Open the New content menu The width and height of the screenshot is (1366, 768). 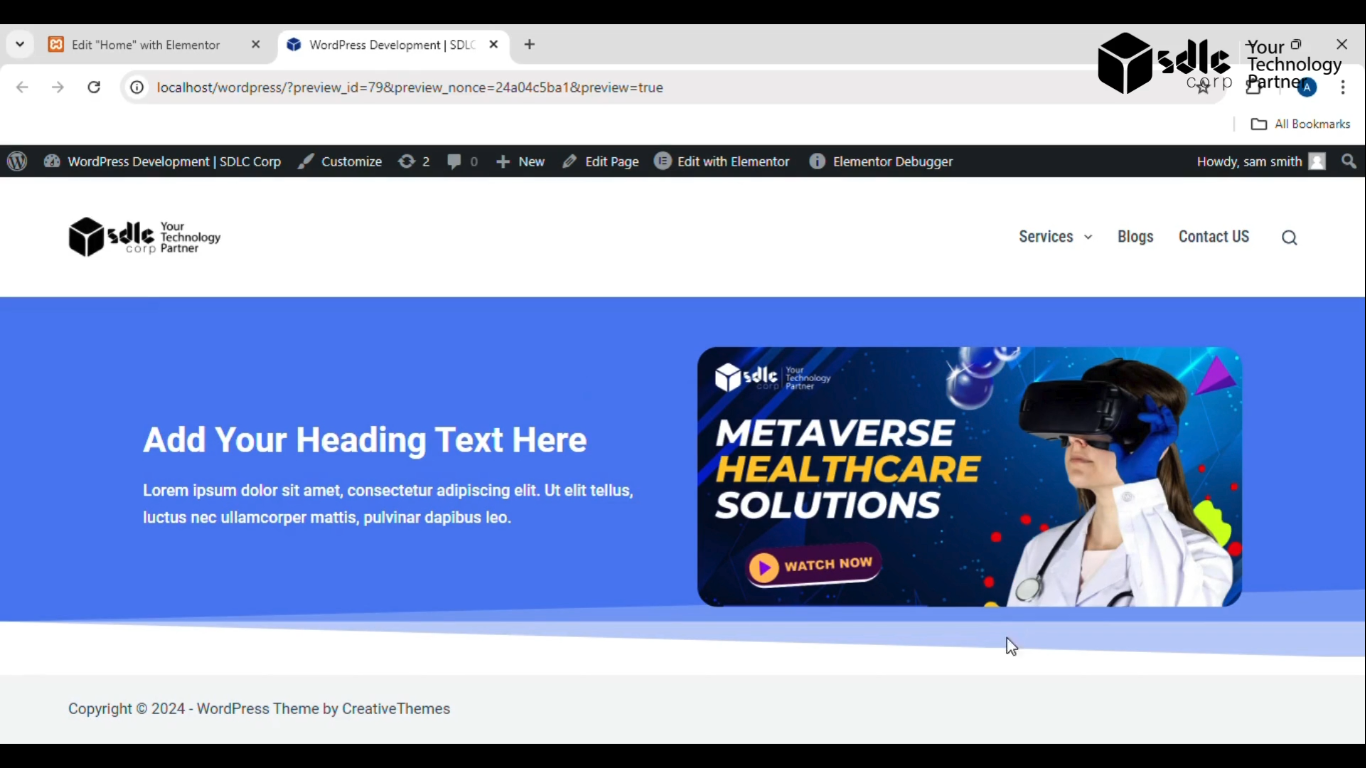click(520, 161)
